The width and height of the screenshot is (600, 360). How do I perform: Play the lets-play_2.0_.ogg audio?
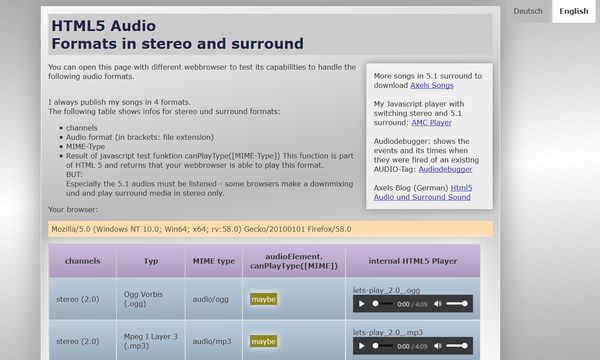point(361,304)
